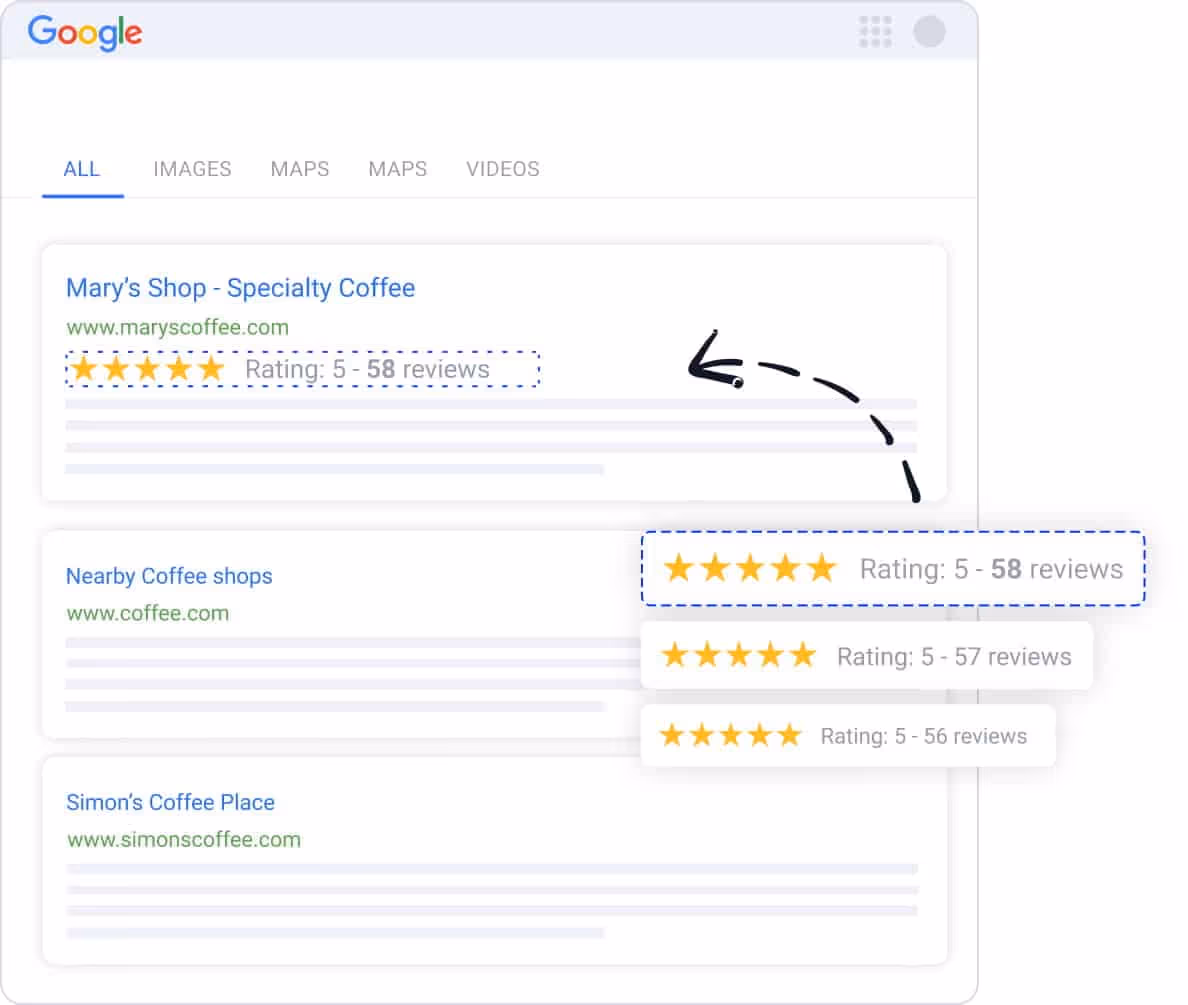Open the Google apps grid icon
Image resolution: width=1188 pixels, height=1005 pixels.
[876, 32]
